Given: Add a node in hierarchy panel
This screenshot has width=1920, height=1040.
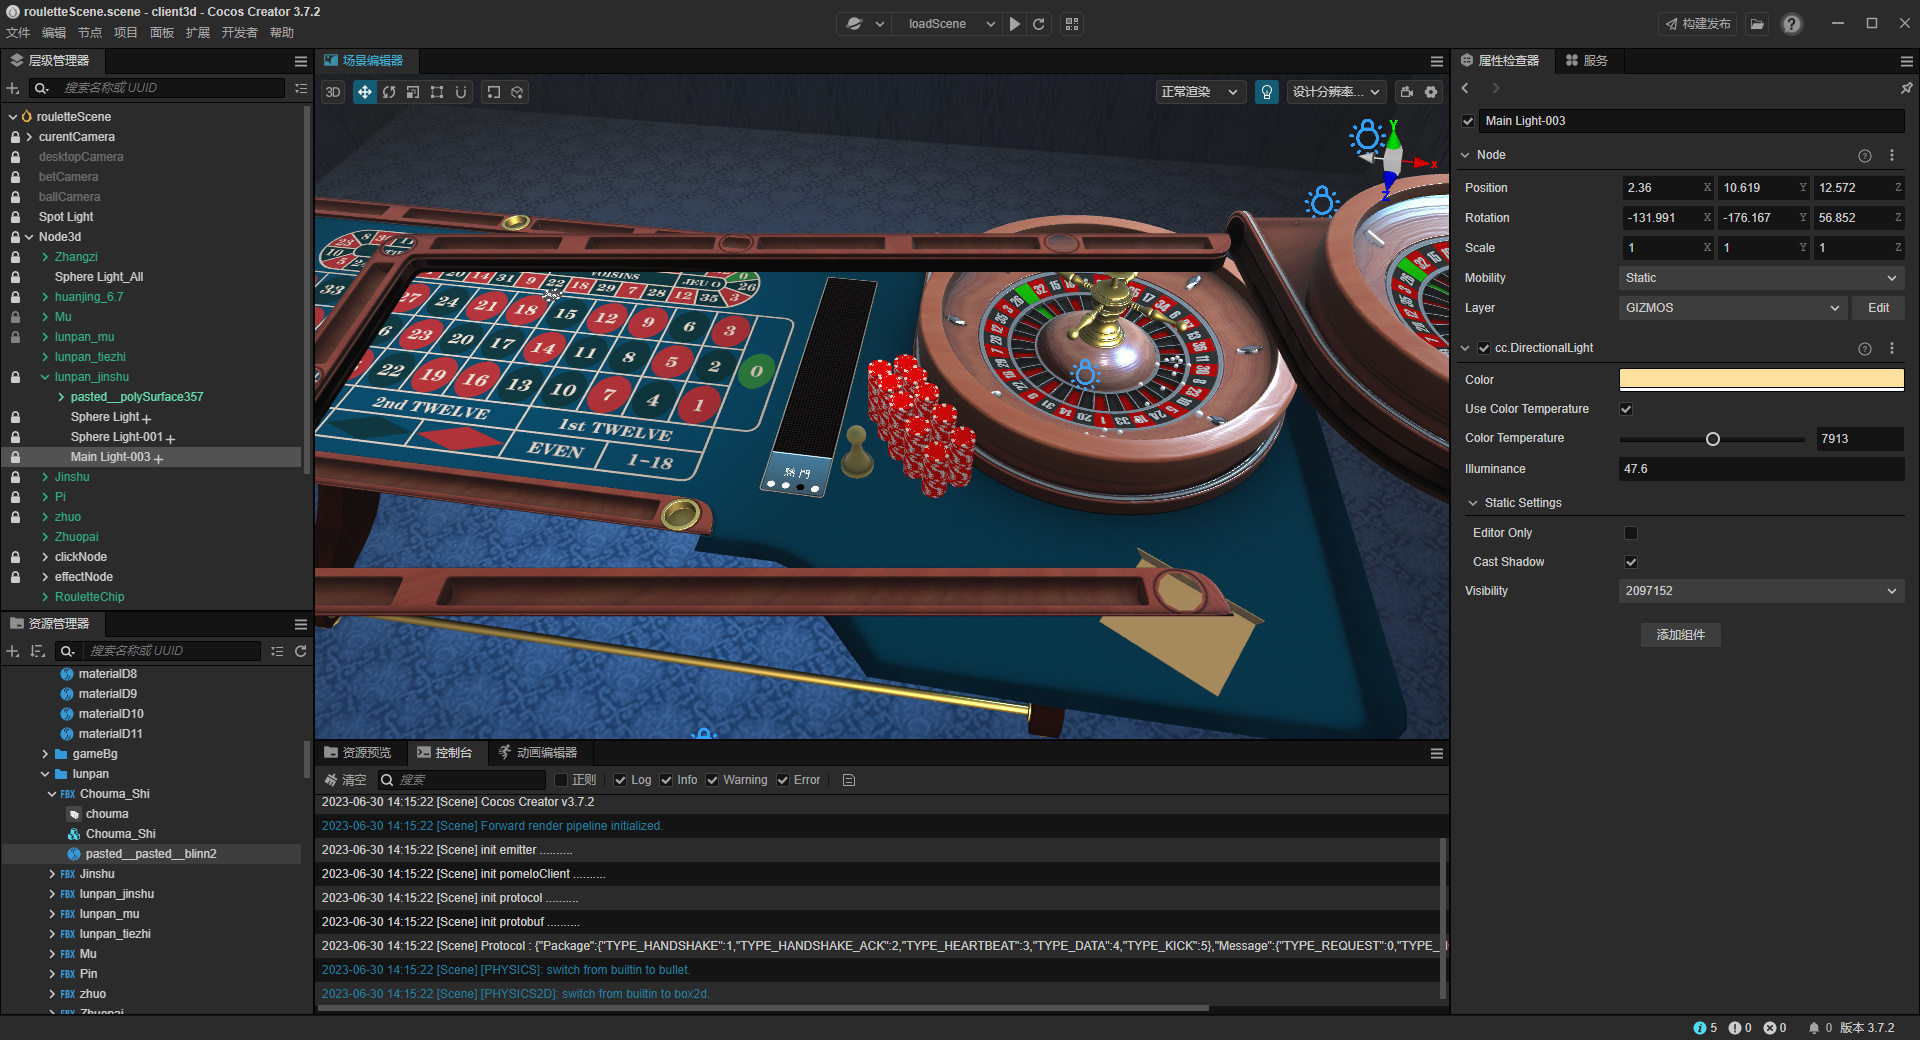Looking at the screenshot, I should click(x=13, y=88).
